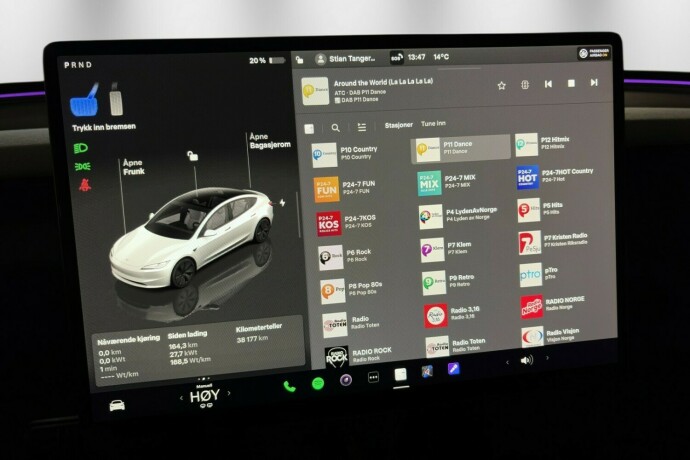Image resolution: width=690 pixels, height=460 pixels.
Task: Open the Stian Tanger driver profile
Action: (x=346, y=59)
